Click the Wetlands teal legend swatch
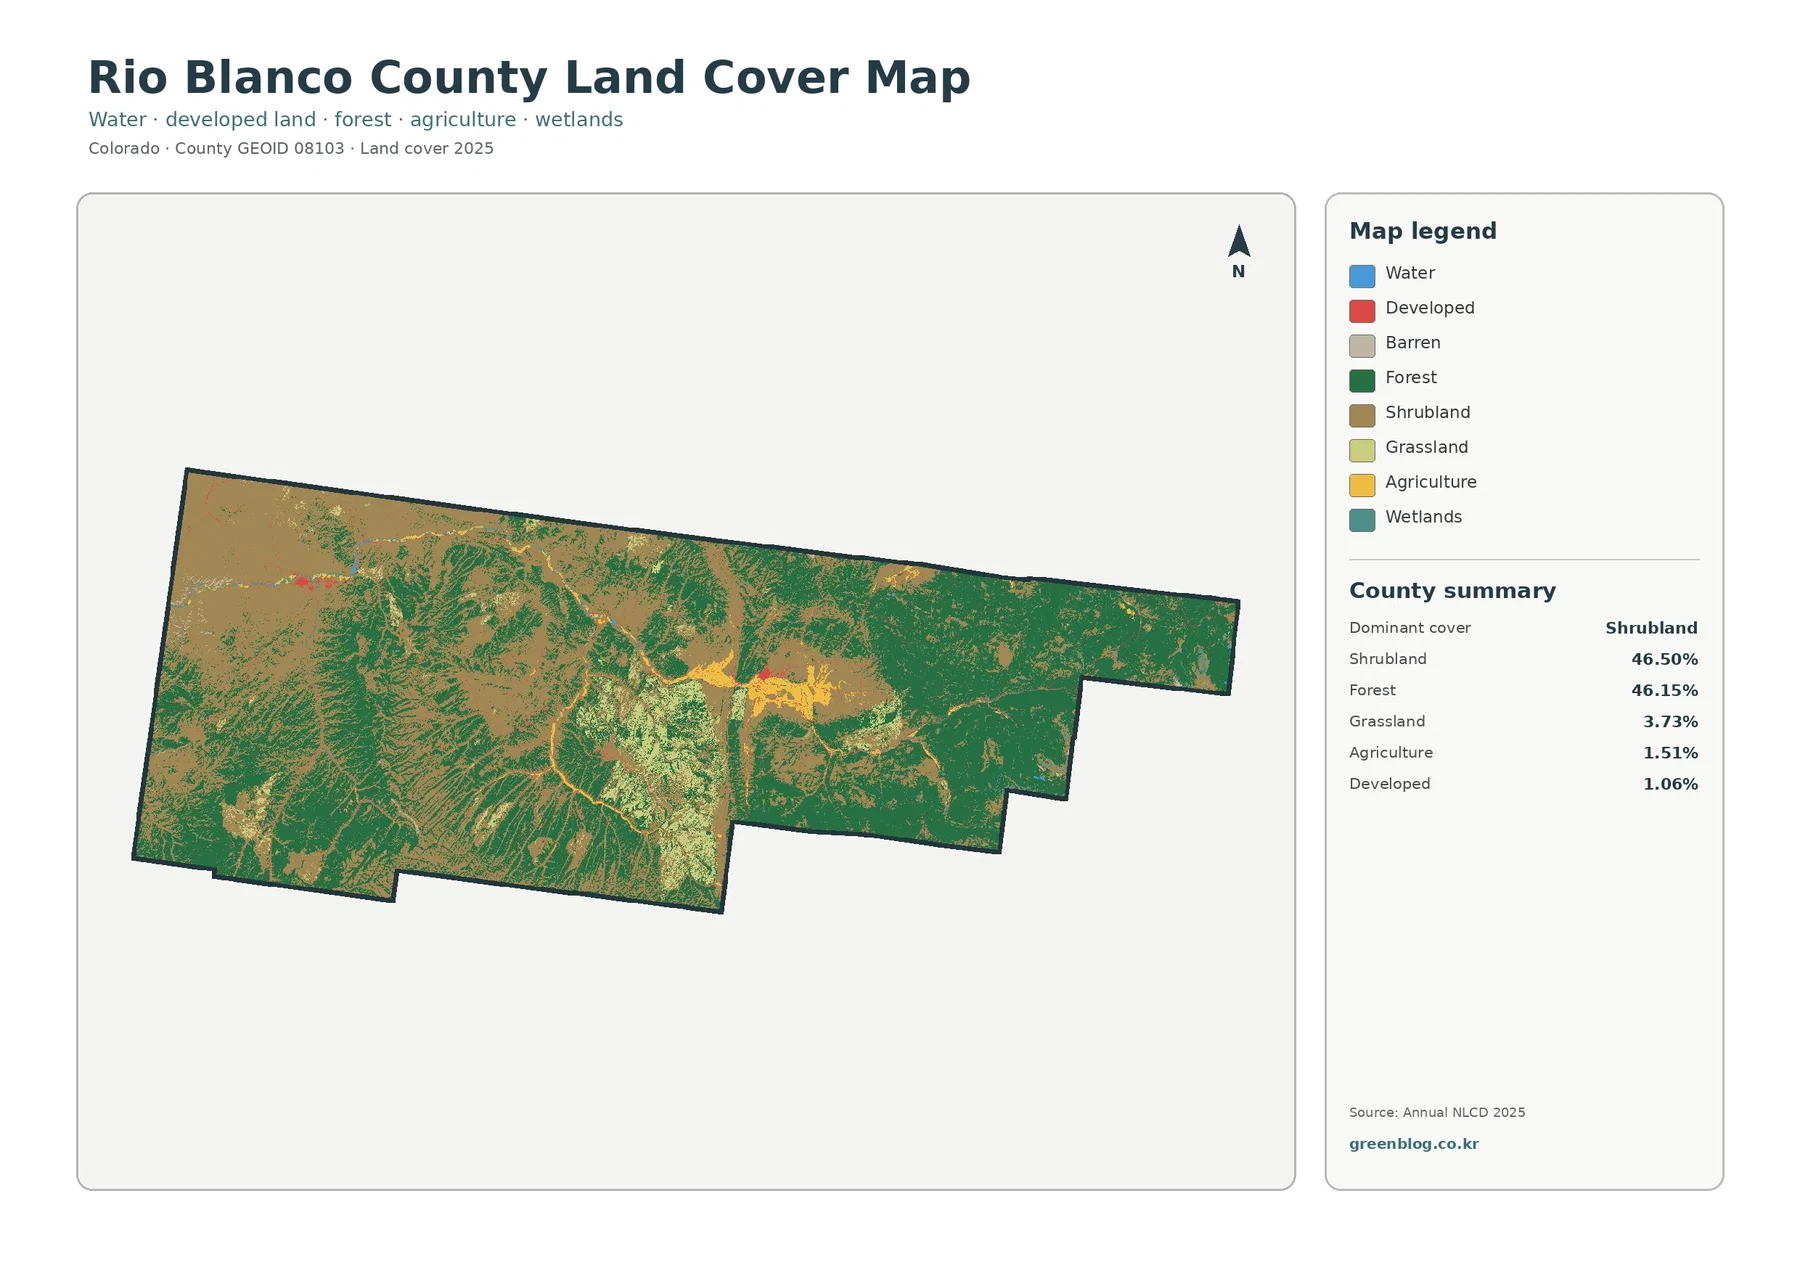Image resolution: width=1800 pixels, height=1273 pixels. [x=1362, y=520]
